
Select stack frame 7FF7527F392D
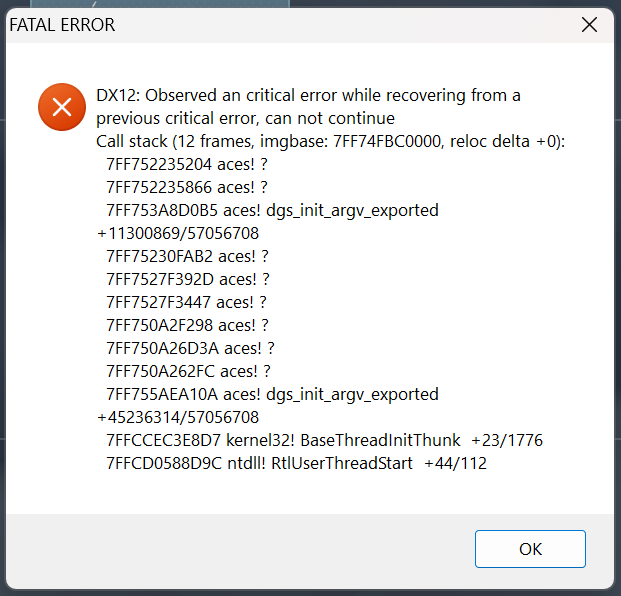(187, 280)
